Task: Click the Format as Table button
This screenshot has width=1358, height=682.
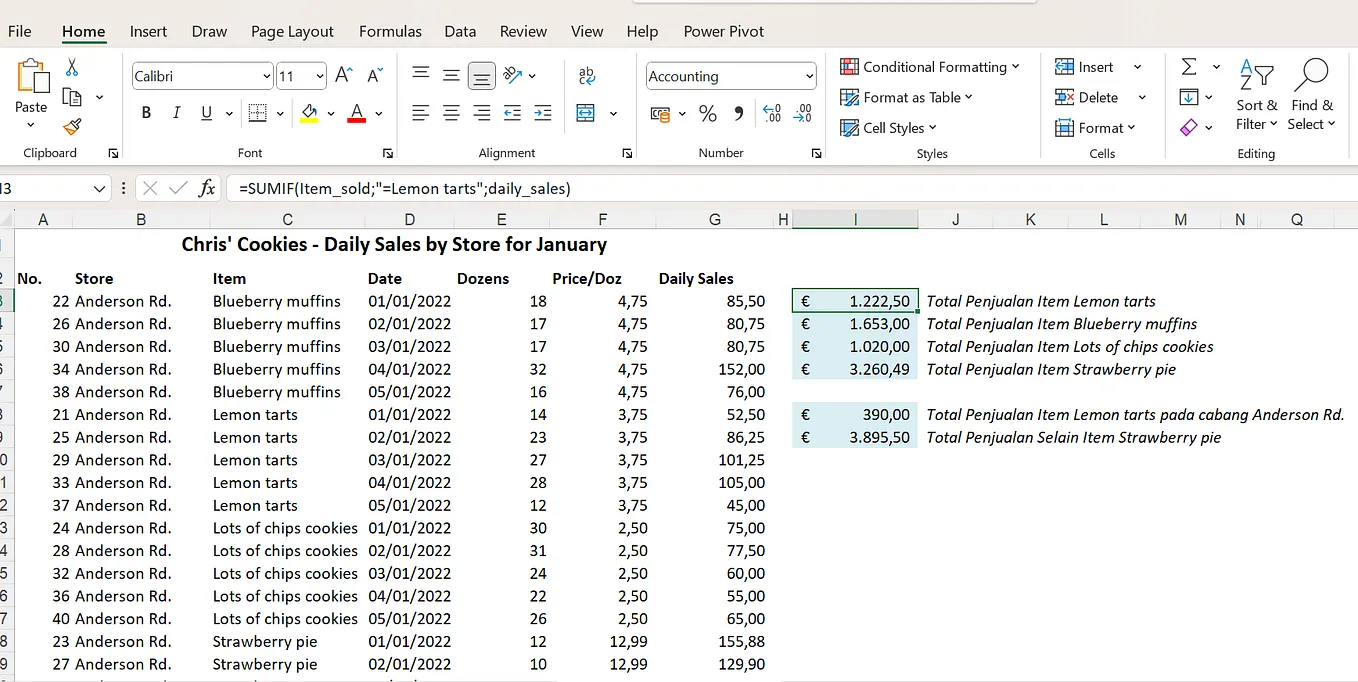Action: [x=906, y=97]
